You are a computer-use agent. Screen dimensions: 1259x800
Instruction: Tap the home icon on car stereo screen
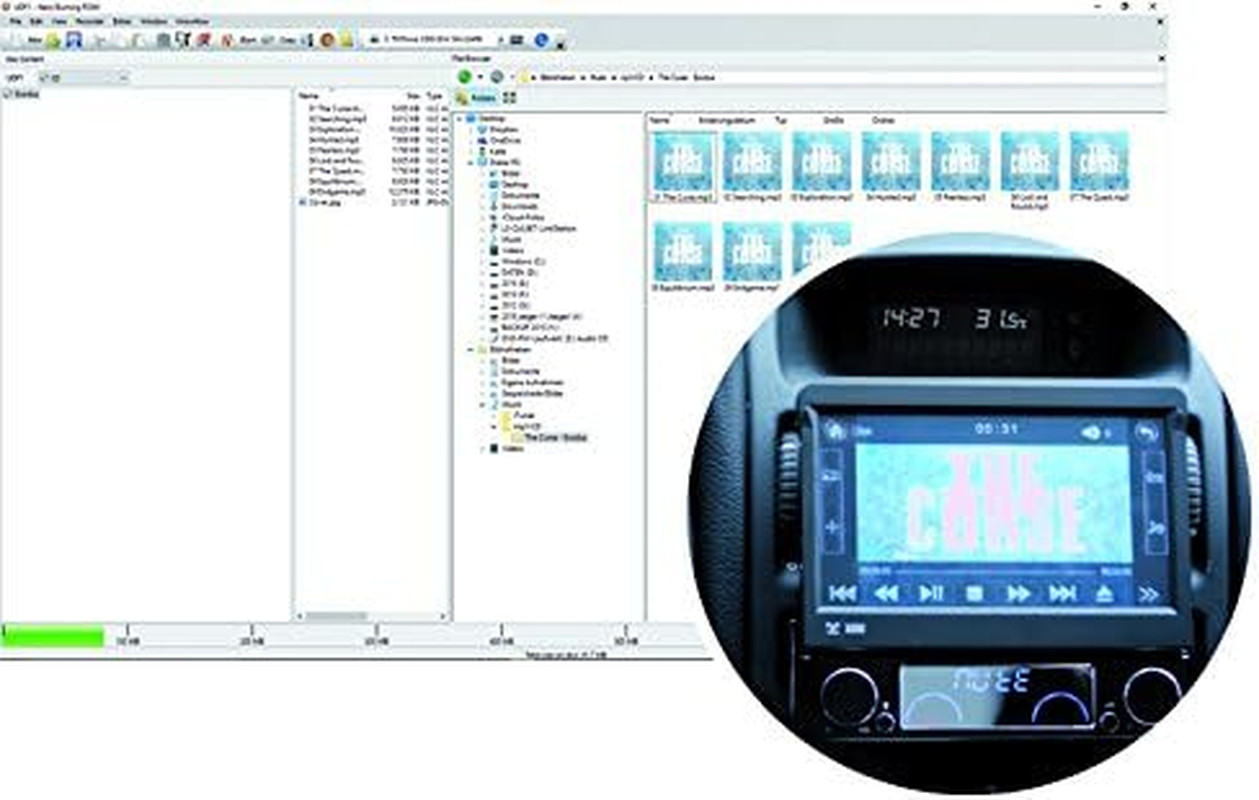(x=836, y=432)
